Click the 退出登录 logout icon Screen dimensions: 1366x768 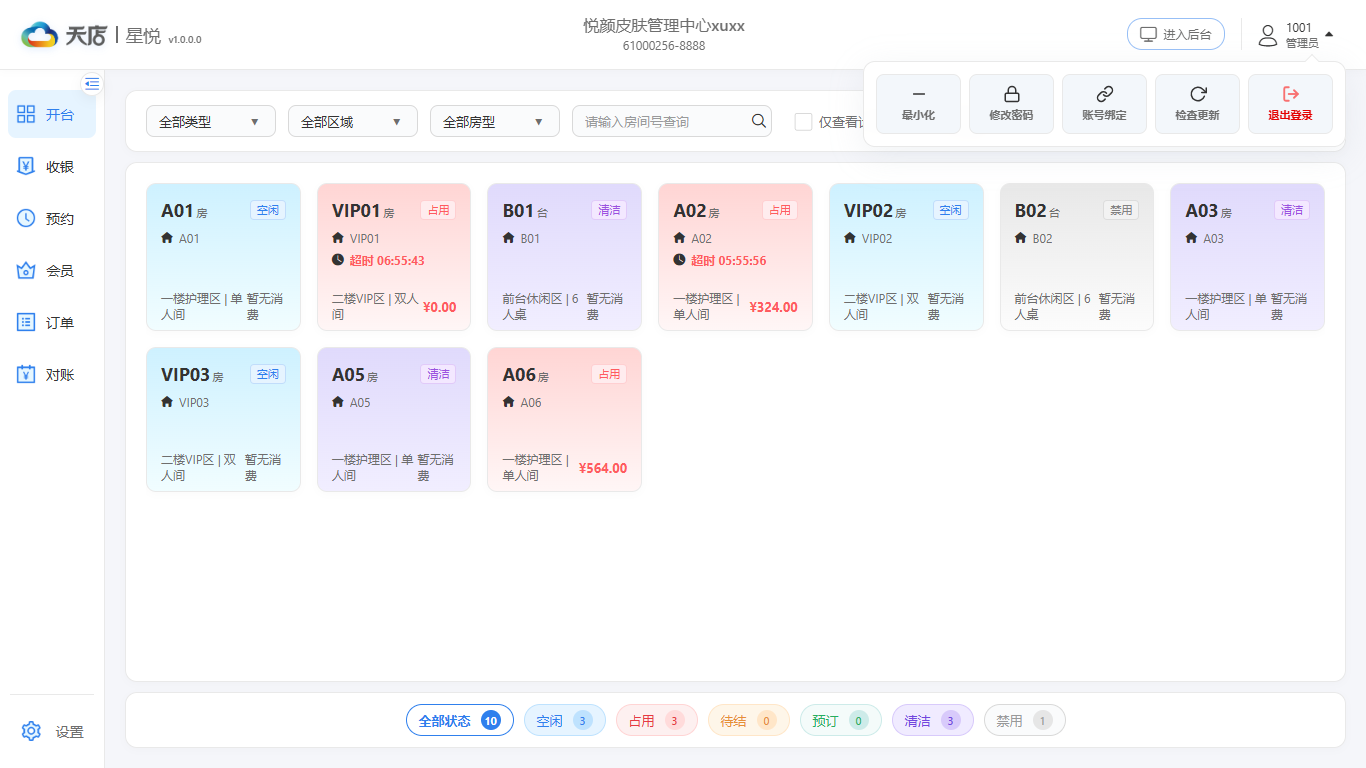(x=1290, y=94)
